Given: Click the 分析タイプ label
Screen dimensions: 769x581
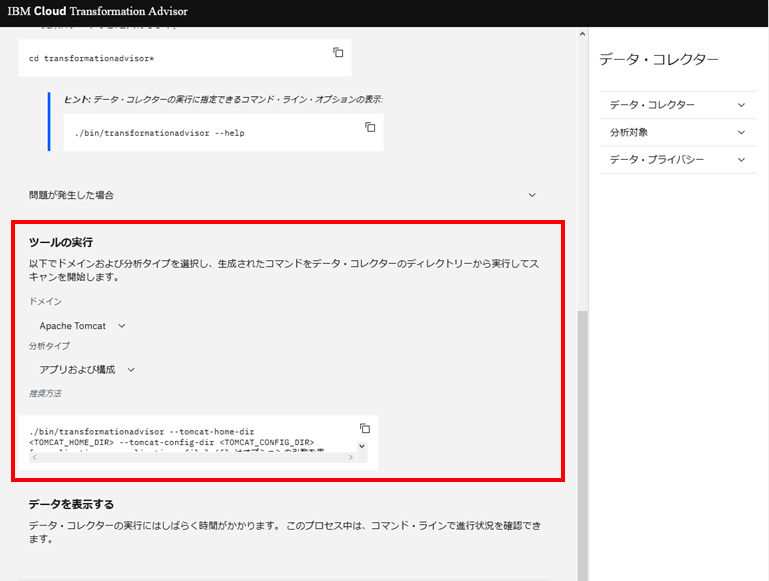Looking at the screenshot, I should (x=49, y=346).
